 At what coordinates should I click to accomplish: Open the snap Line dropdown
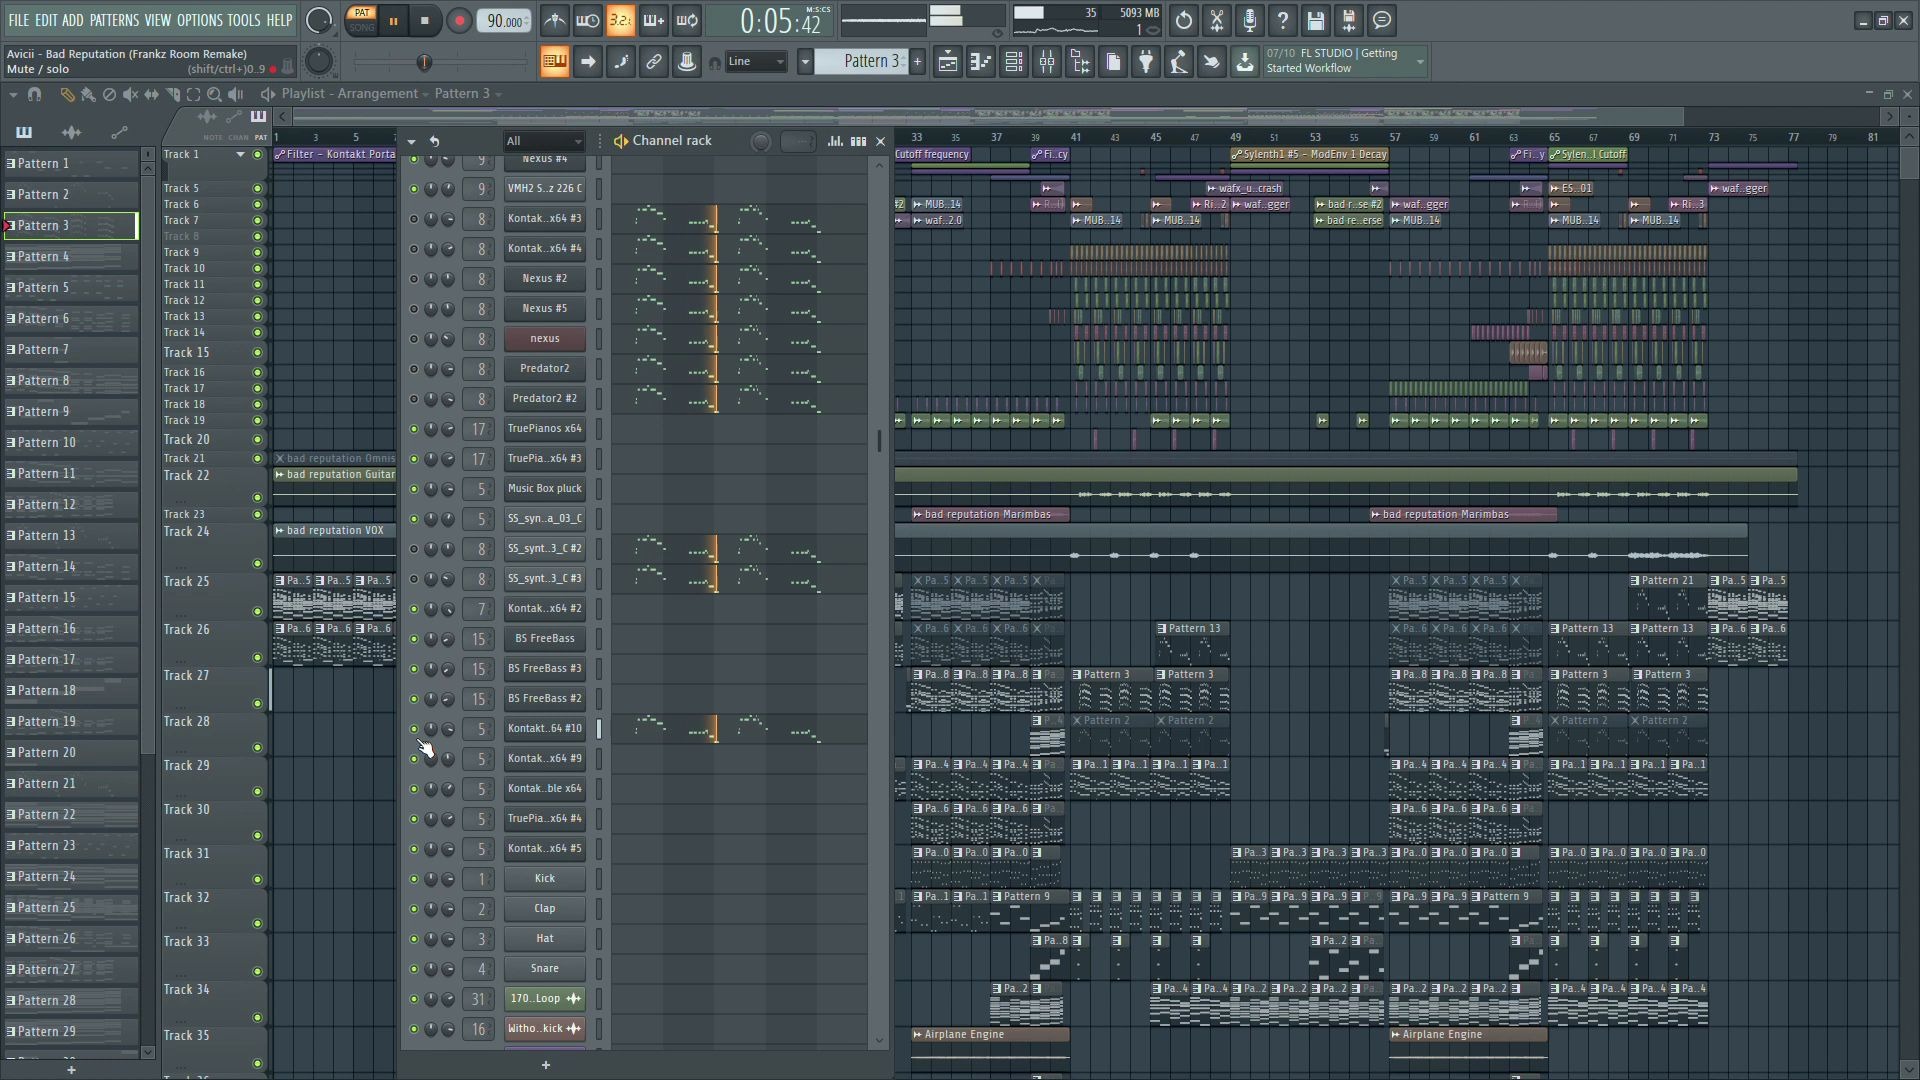[x=756, y=62]
